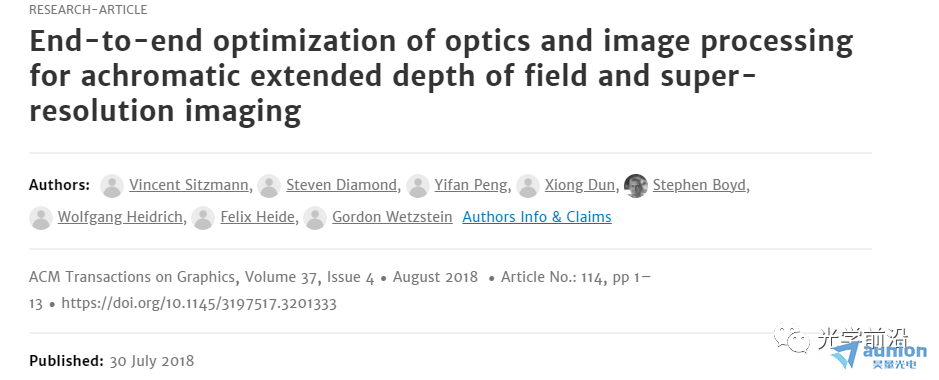Click Xiong Dun's avatar icon
The height and width of the screenshot is (380, 939).
[x=528, y=186]
